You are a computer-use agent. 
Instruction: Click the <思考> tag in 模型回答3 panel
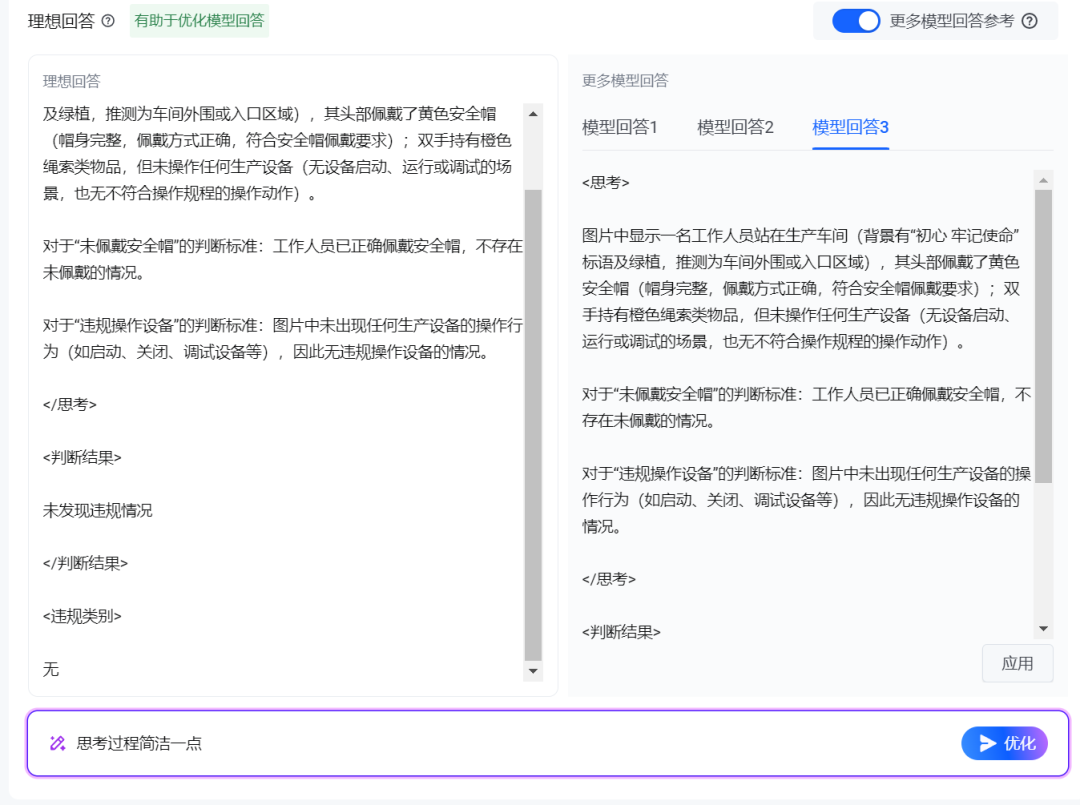[x=605, y=182]
